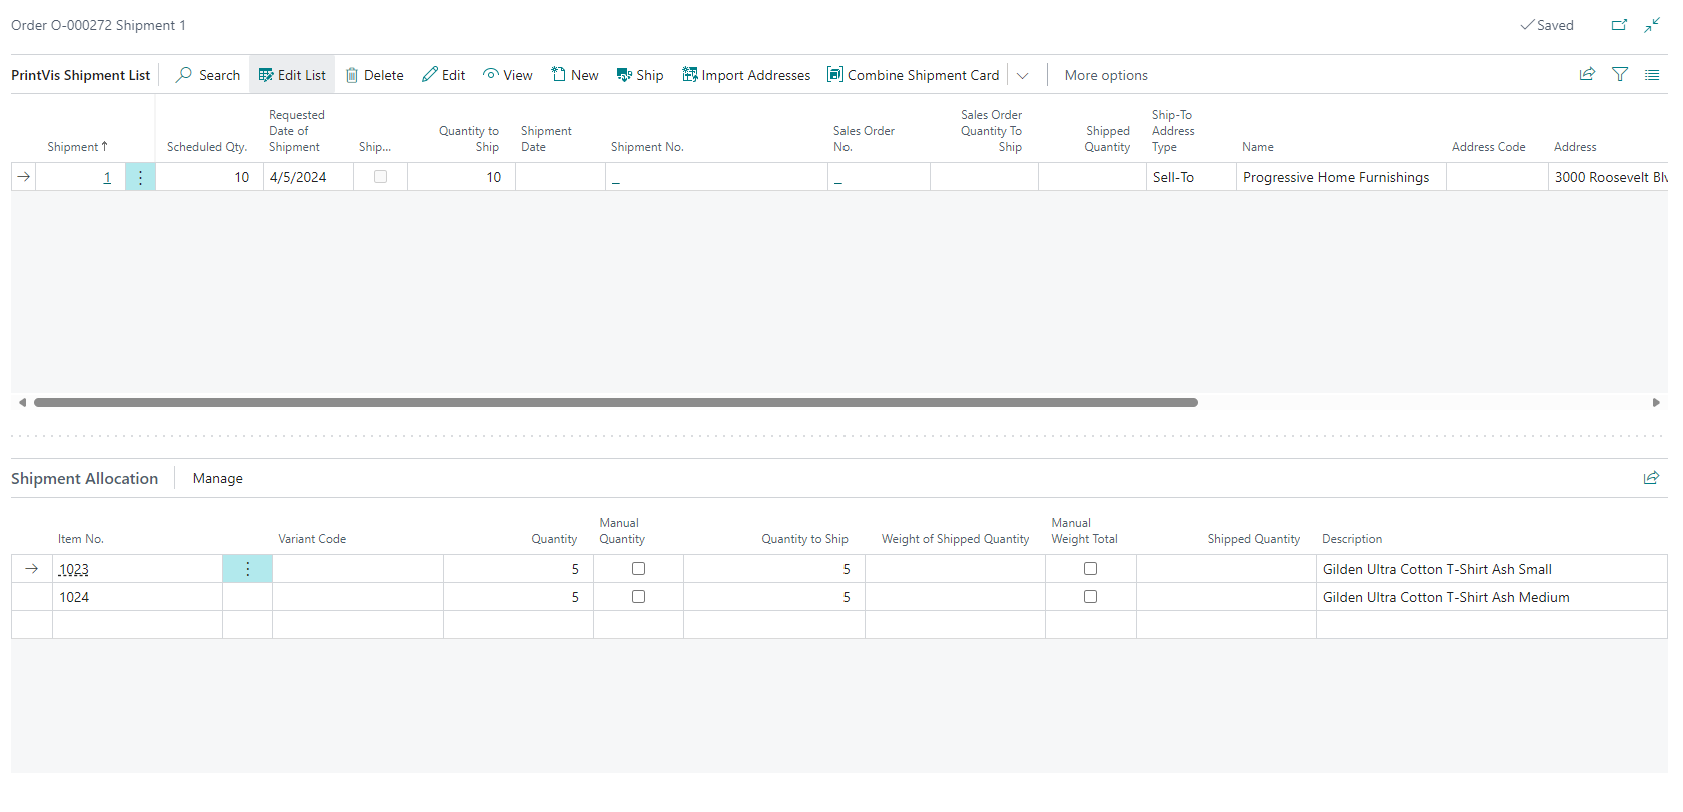Click the Combine Shipment Card icon
The image size is (1683, 812).
pos(835,75)
